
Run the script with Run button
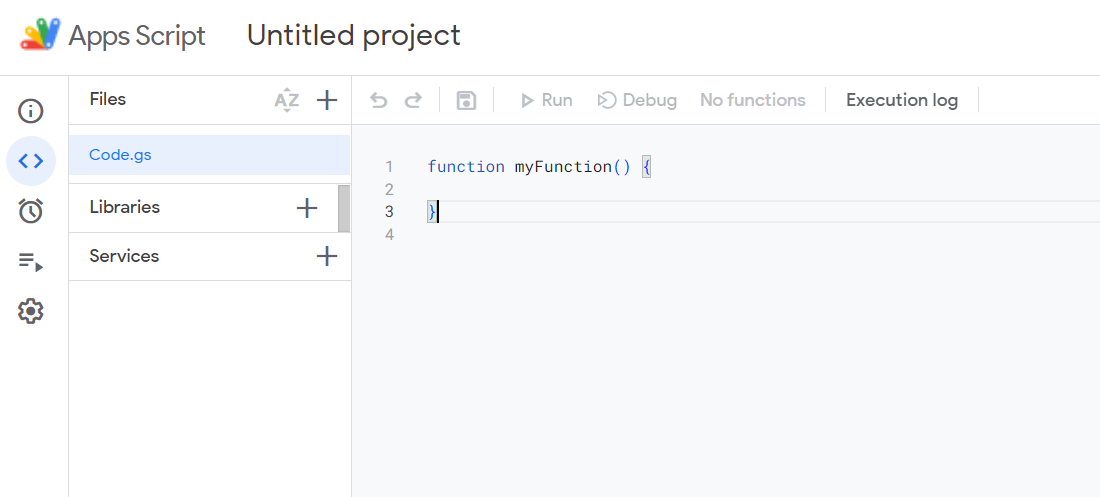coord(546,100)
